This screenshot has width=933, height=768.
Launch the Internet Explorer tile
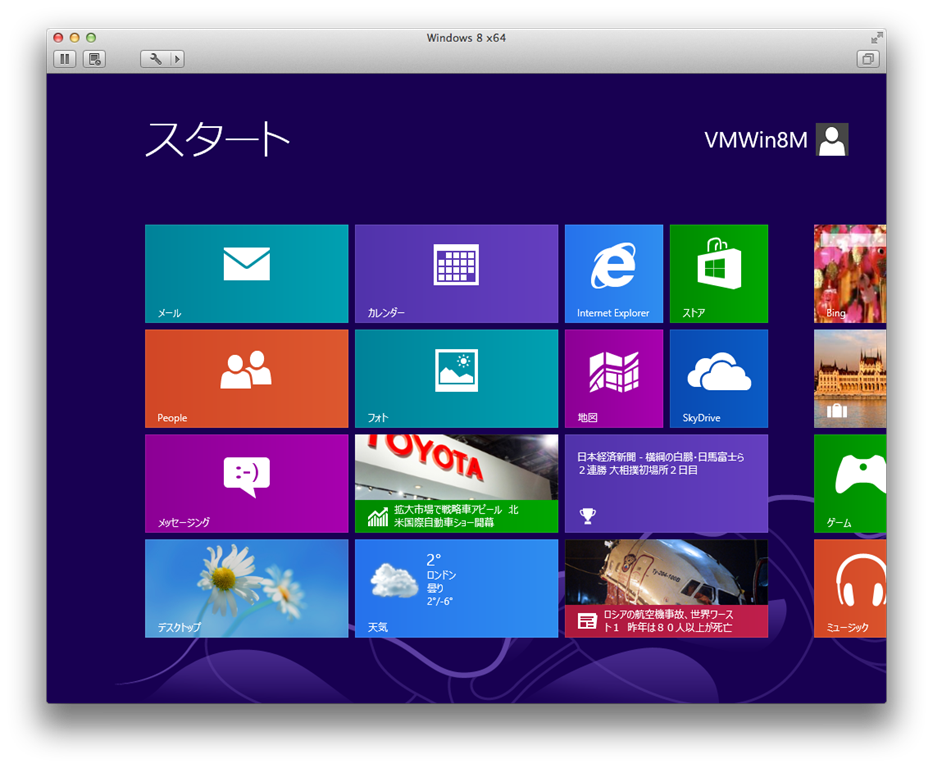[x=613, y=274]
